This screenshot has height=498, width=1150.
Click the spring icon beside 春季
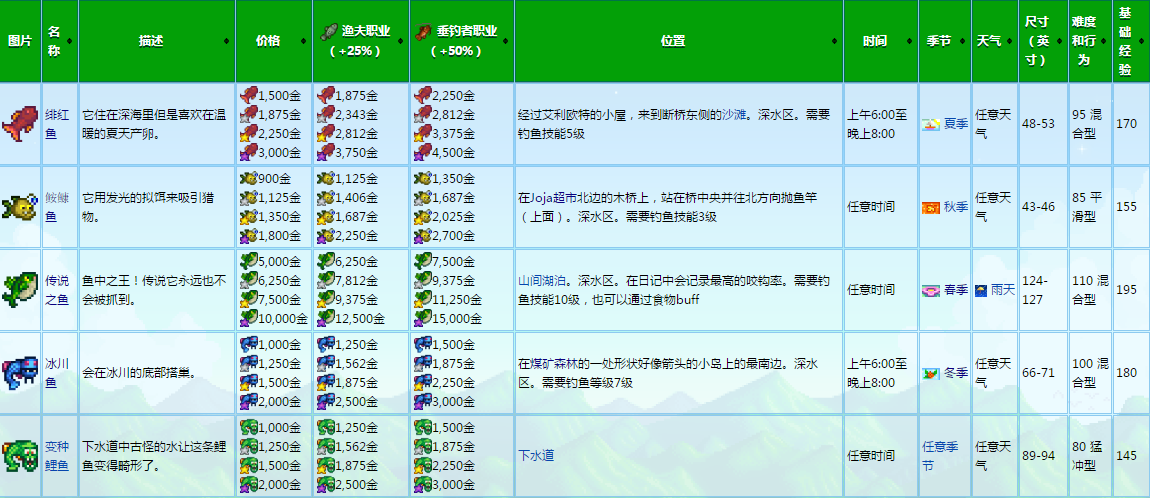pyautogui.click(x=931, y=290)
